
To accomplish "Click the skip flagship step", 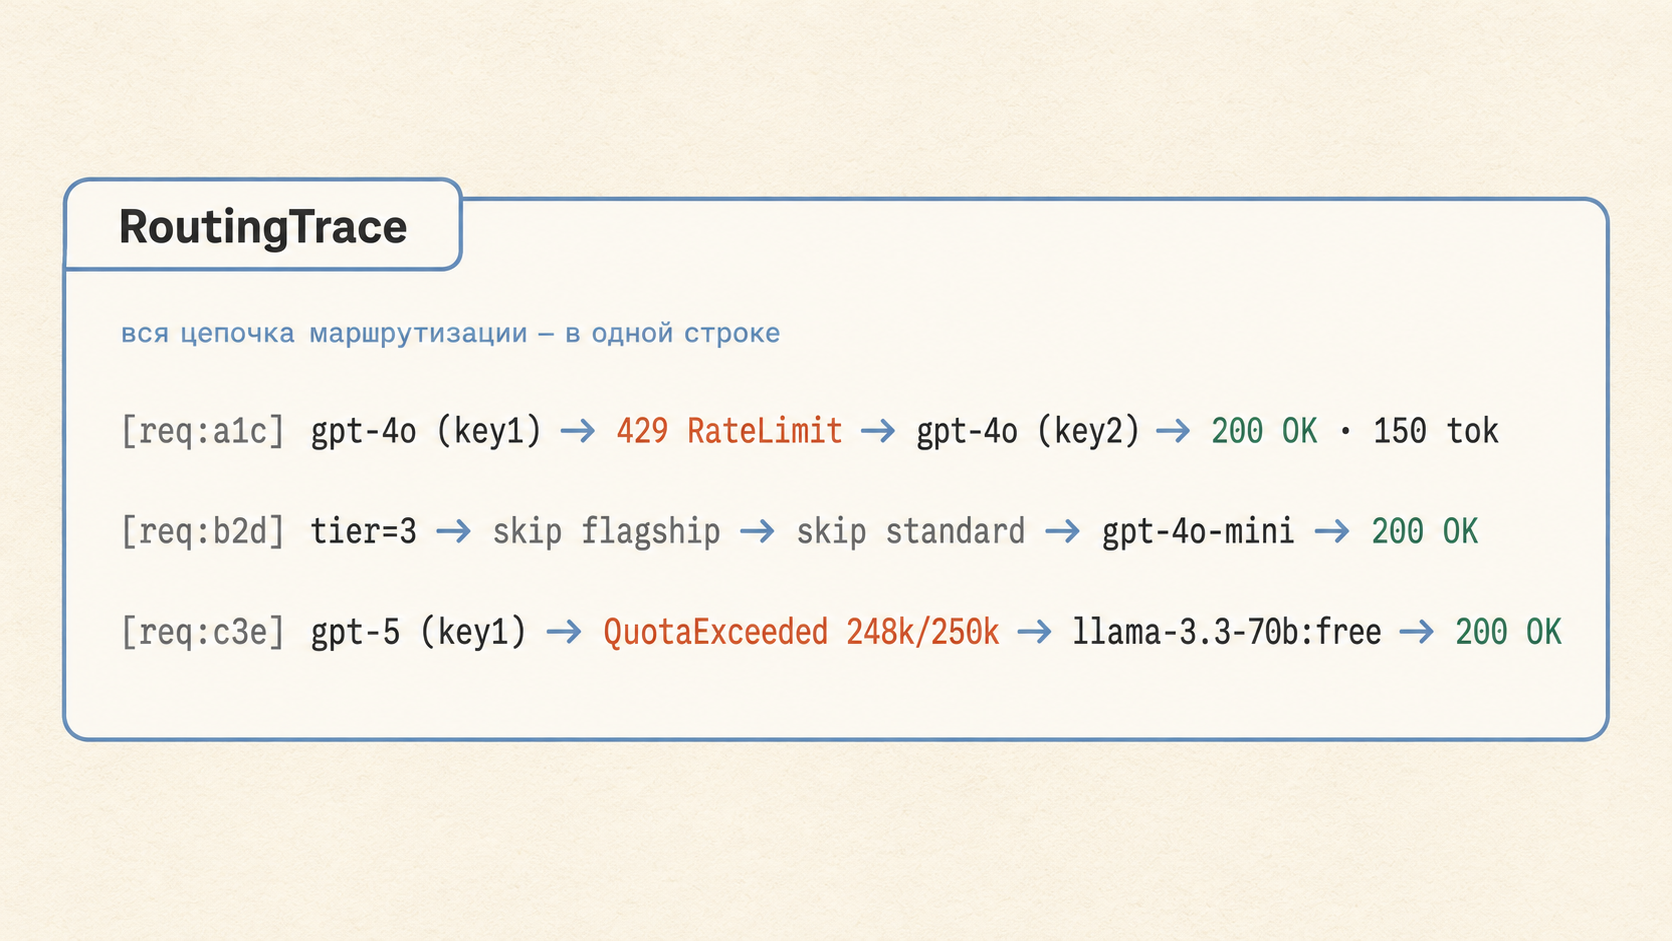I will coord(606,531).
